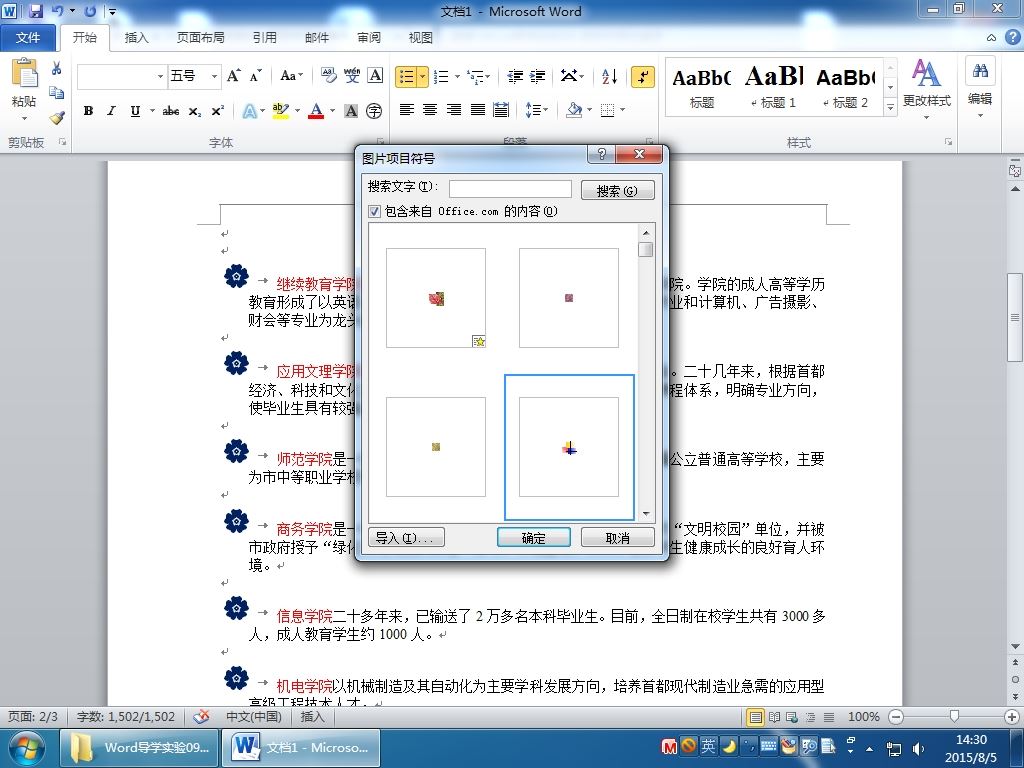This screenshot has height=768, width=1024.
Task: Focus the search text input field
Action: 510,189
